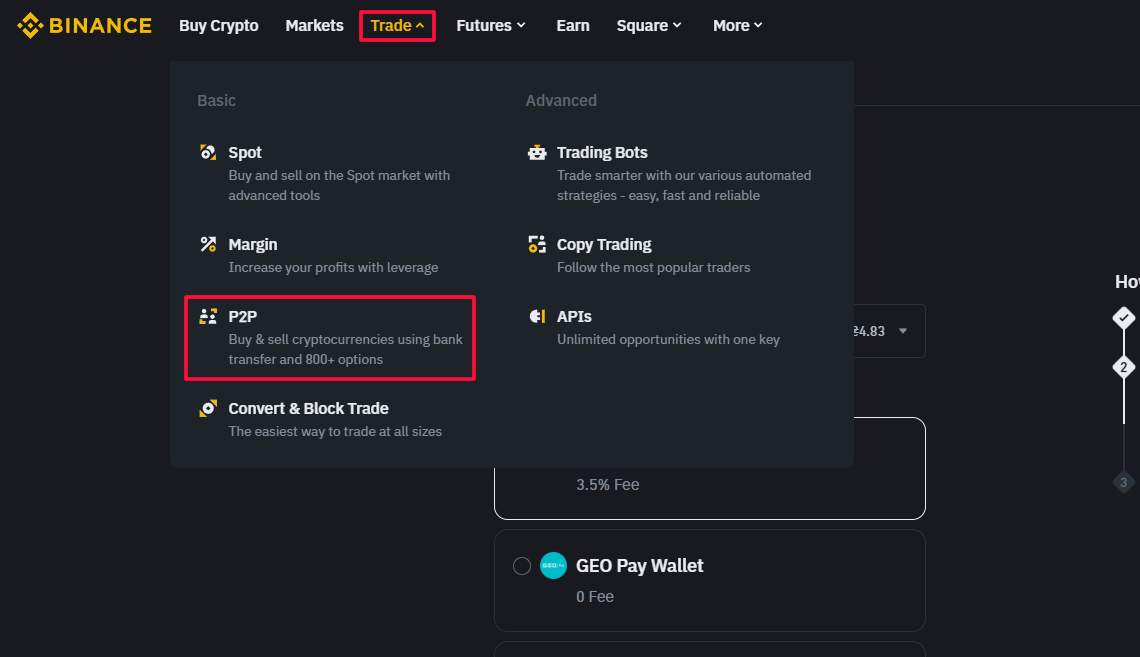Open the amount dropdown arrow near 4.83
Image resolution: width=1140 pixels, height=657 pixels.
[x=903, y=331]
